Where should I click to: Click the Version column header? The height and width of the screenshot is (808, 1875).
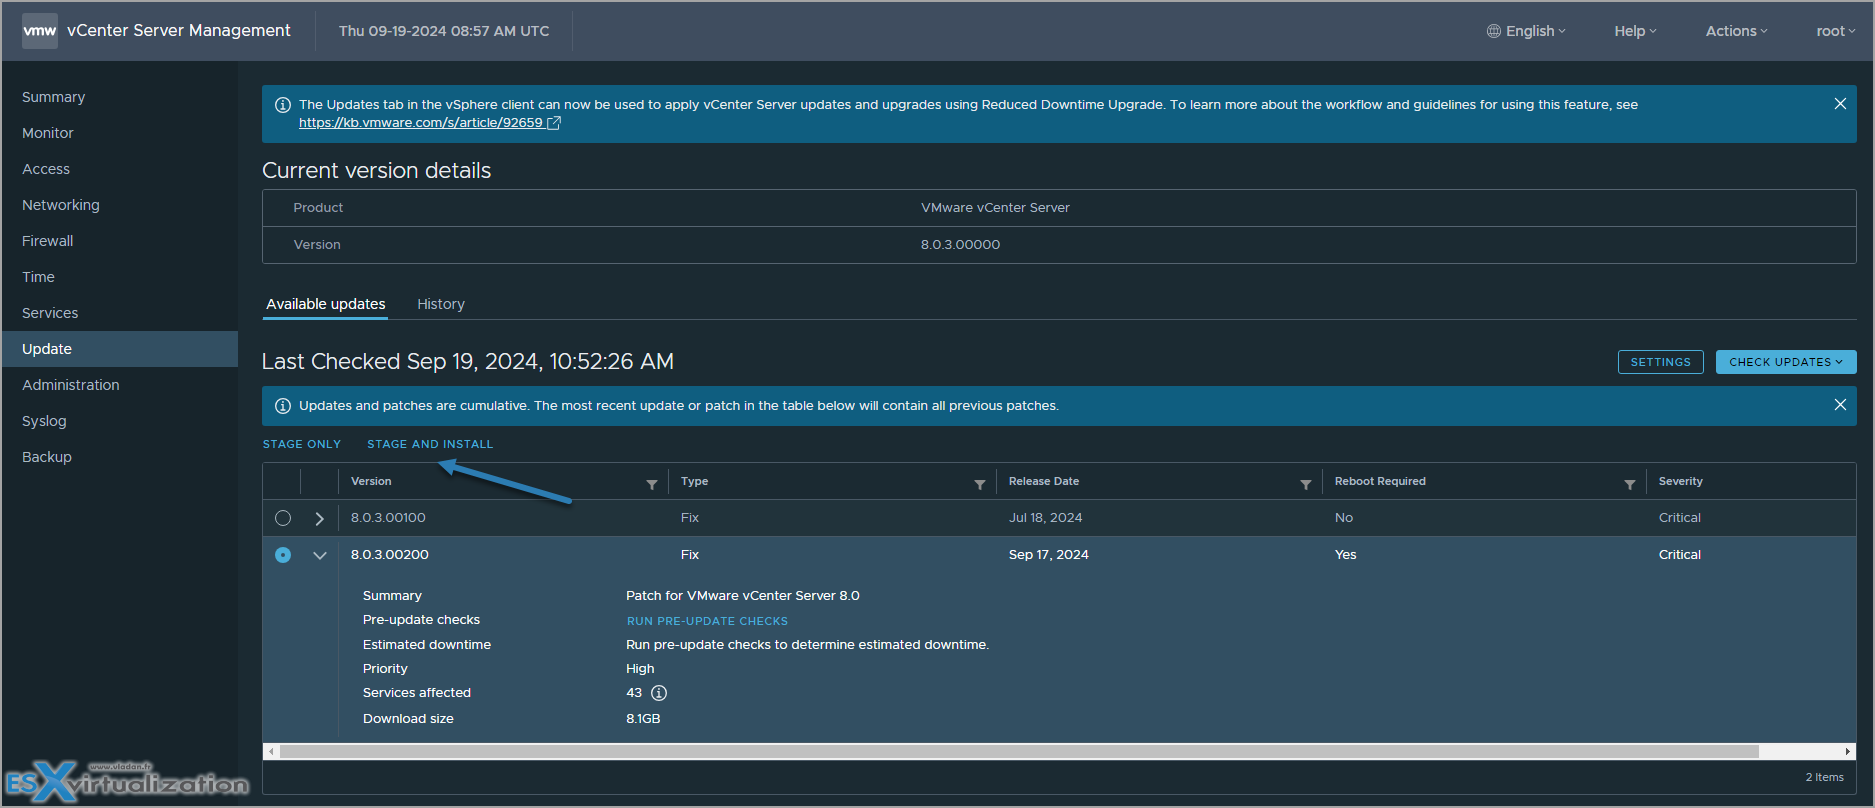click(371, 481)
